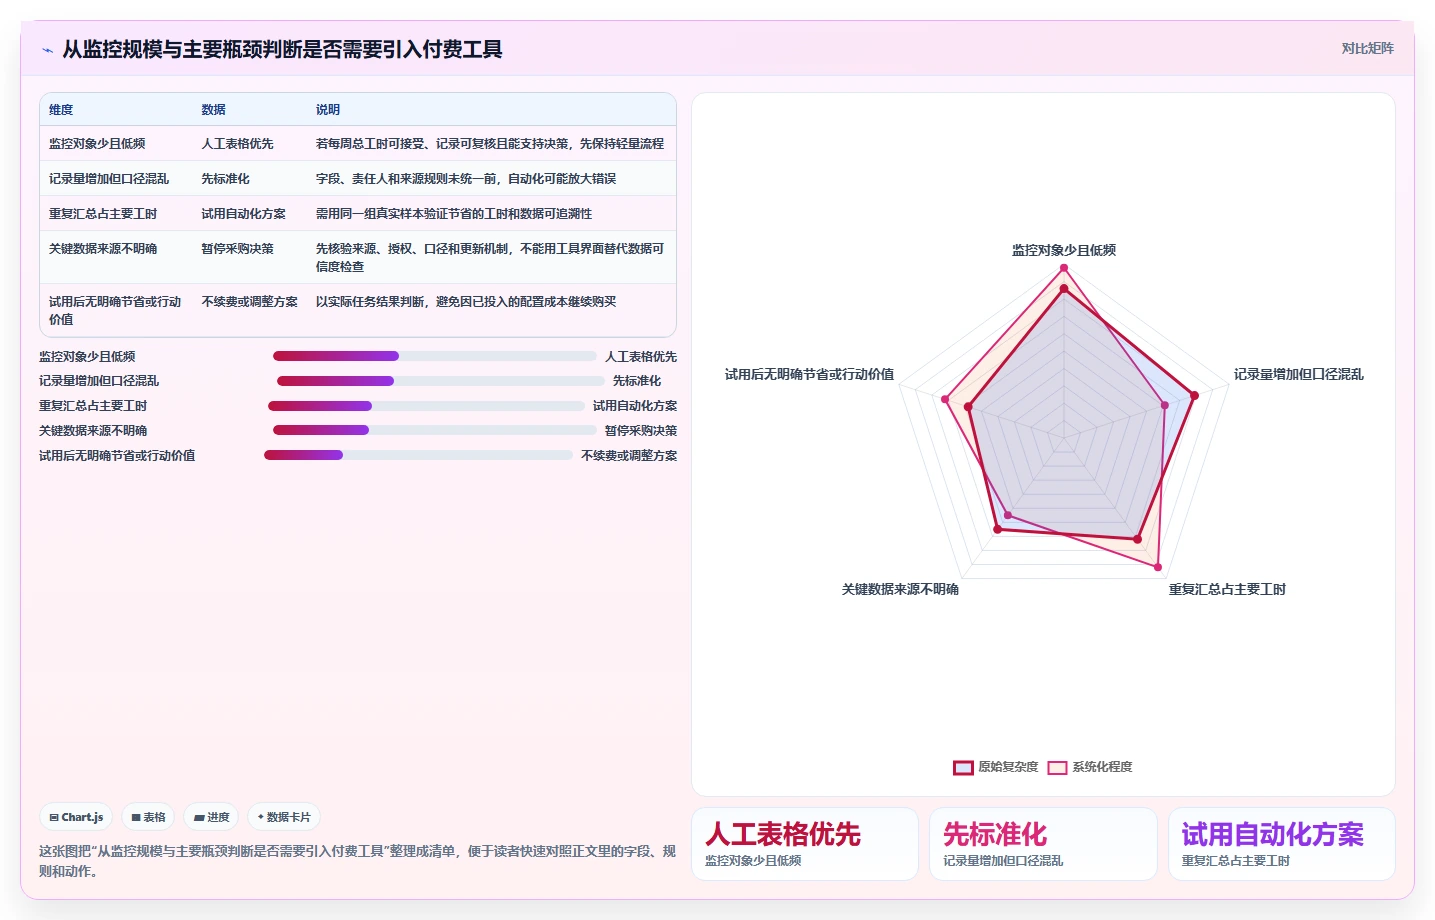
Task: Open the 人工表格优先 data card
Action: (x=805, y=844)
